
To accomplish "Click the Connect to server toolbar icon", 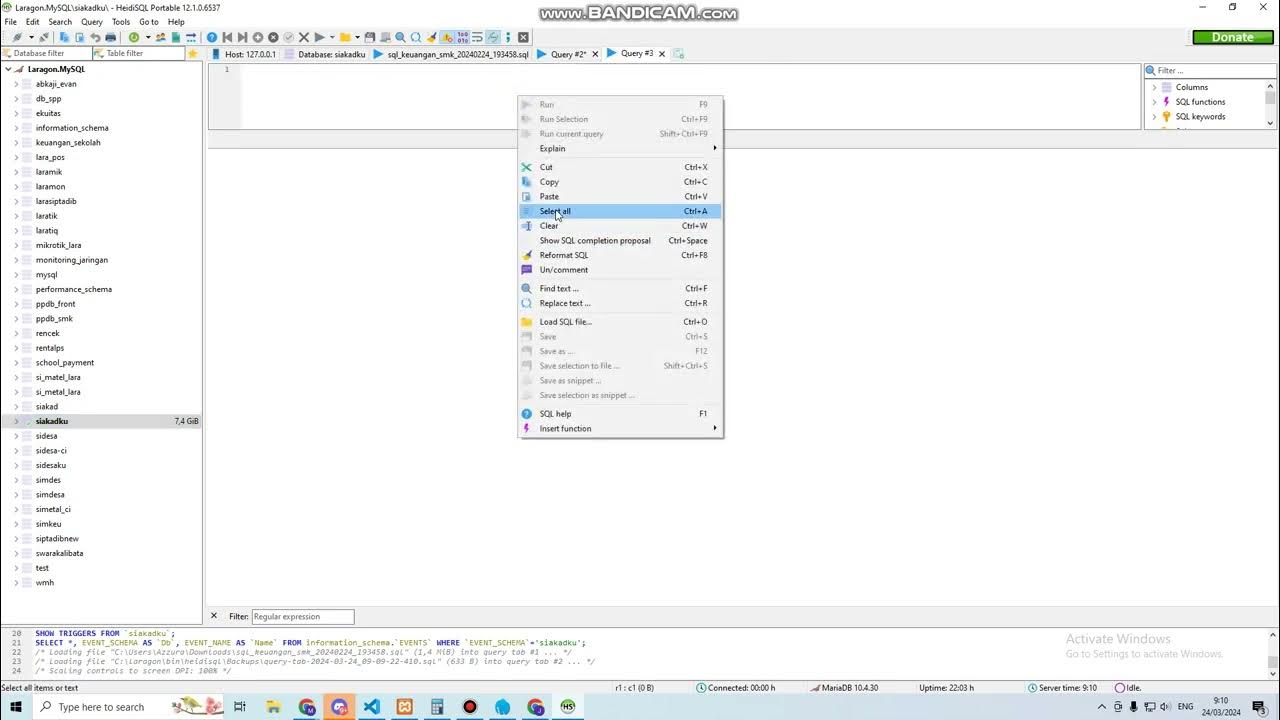I will (17, 37).
